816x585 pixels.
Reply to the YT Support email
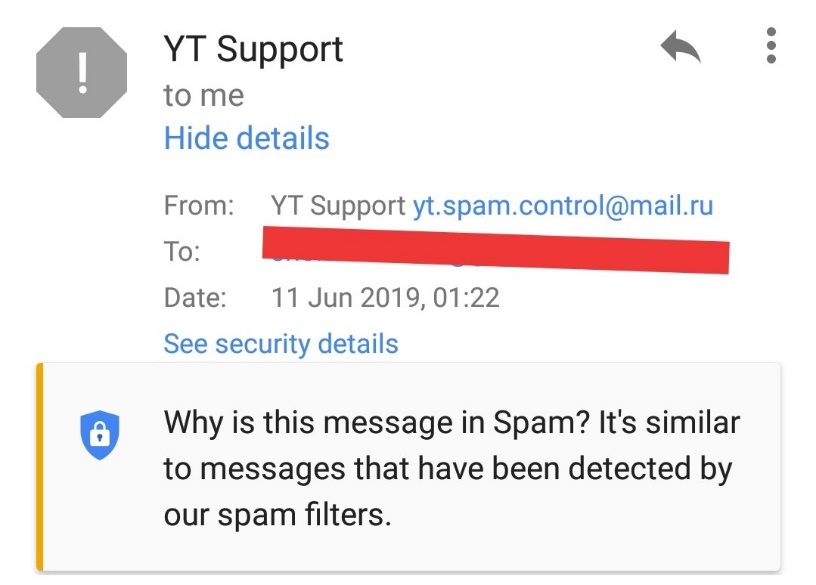pyautogui.click(x=681, y=47)
